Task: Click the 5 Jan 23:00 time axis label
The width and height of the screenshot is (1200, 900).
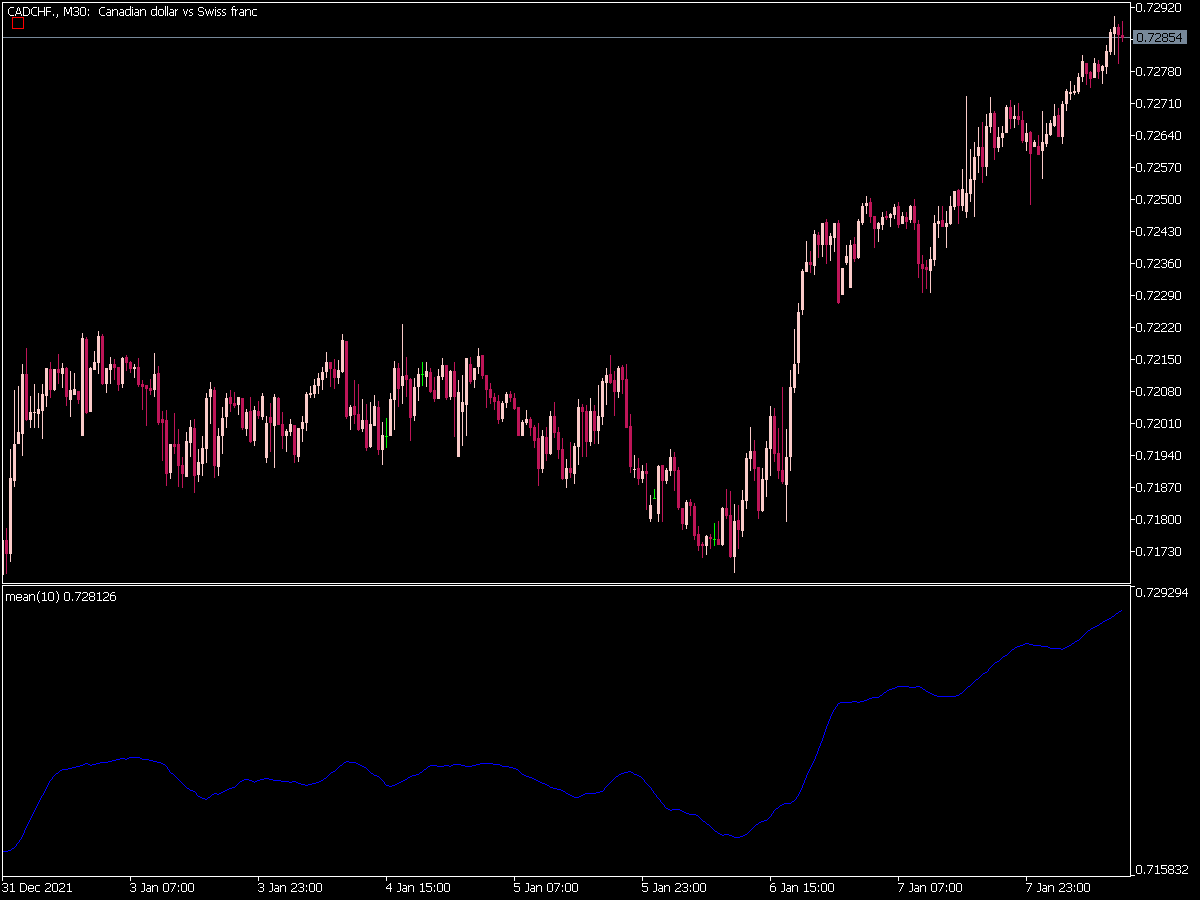Action: coord(674,887)
